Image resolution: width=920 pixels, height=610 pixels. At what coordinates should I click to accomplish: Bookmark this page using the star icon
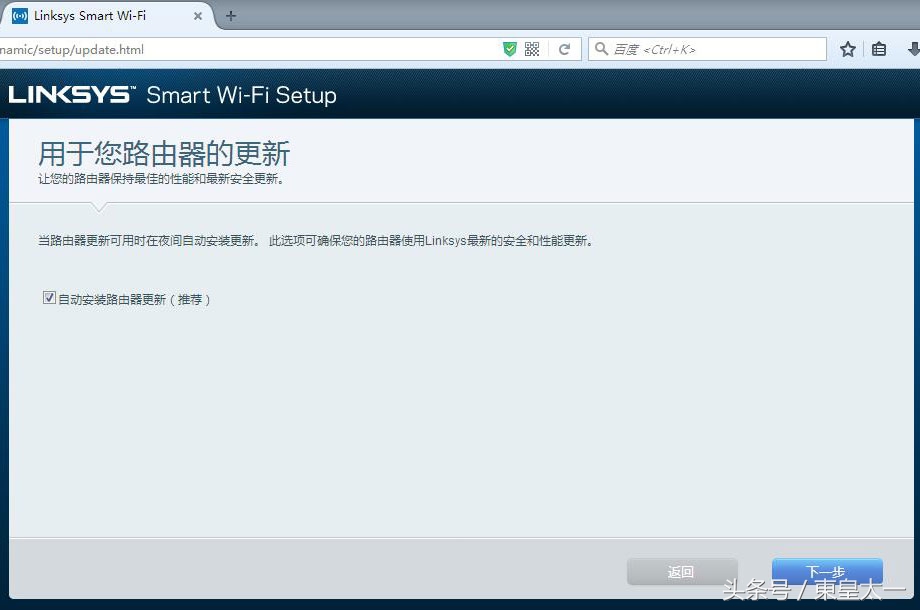(847, 48)
